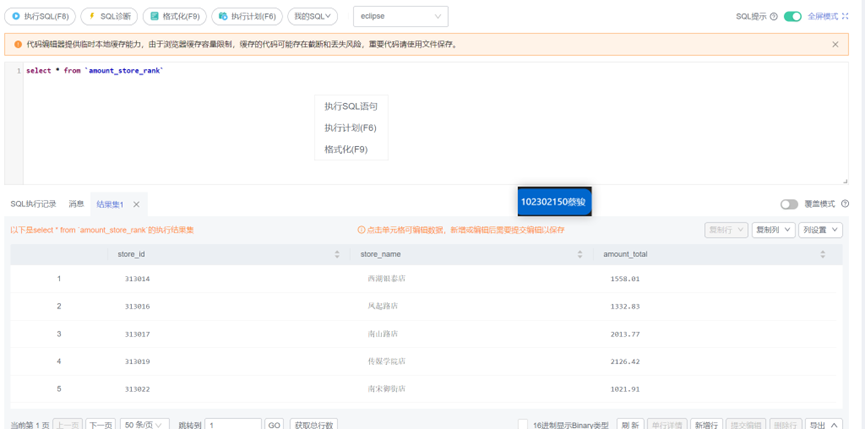Screen dimensions: 865x429
Task: Click the 上一页 previous page button
Action: (68, 425)
